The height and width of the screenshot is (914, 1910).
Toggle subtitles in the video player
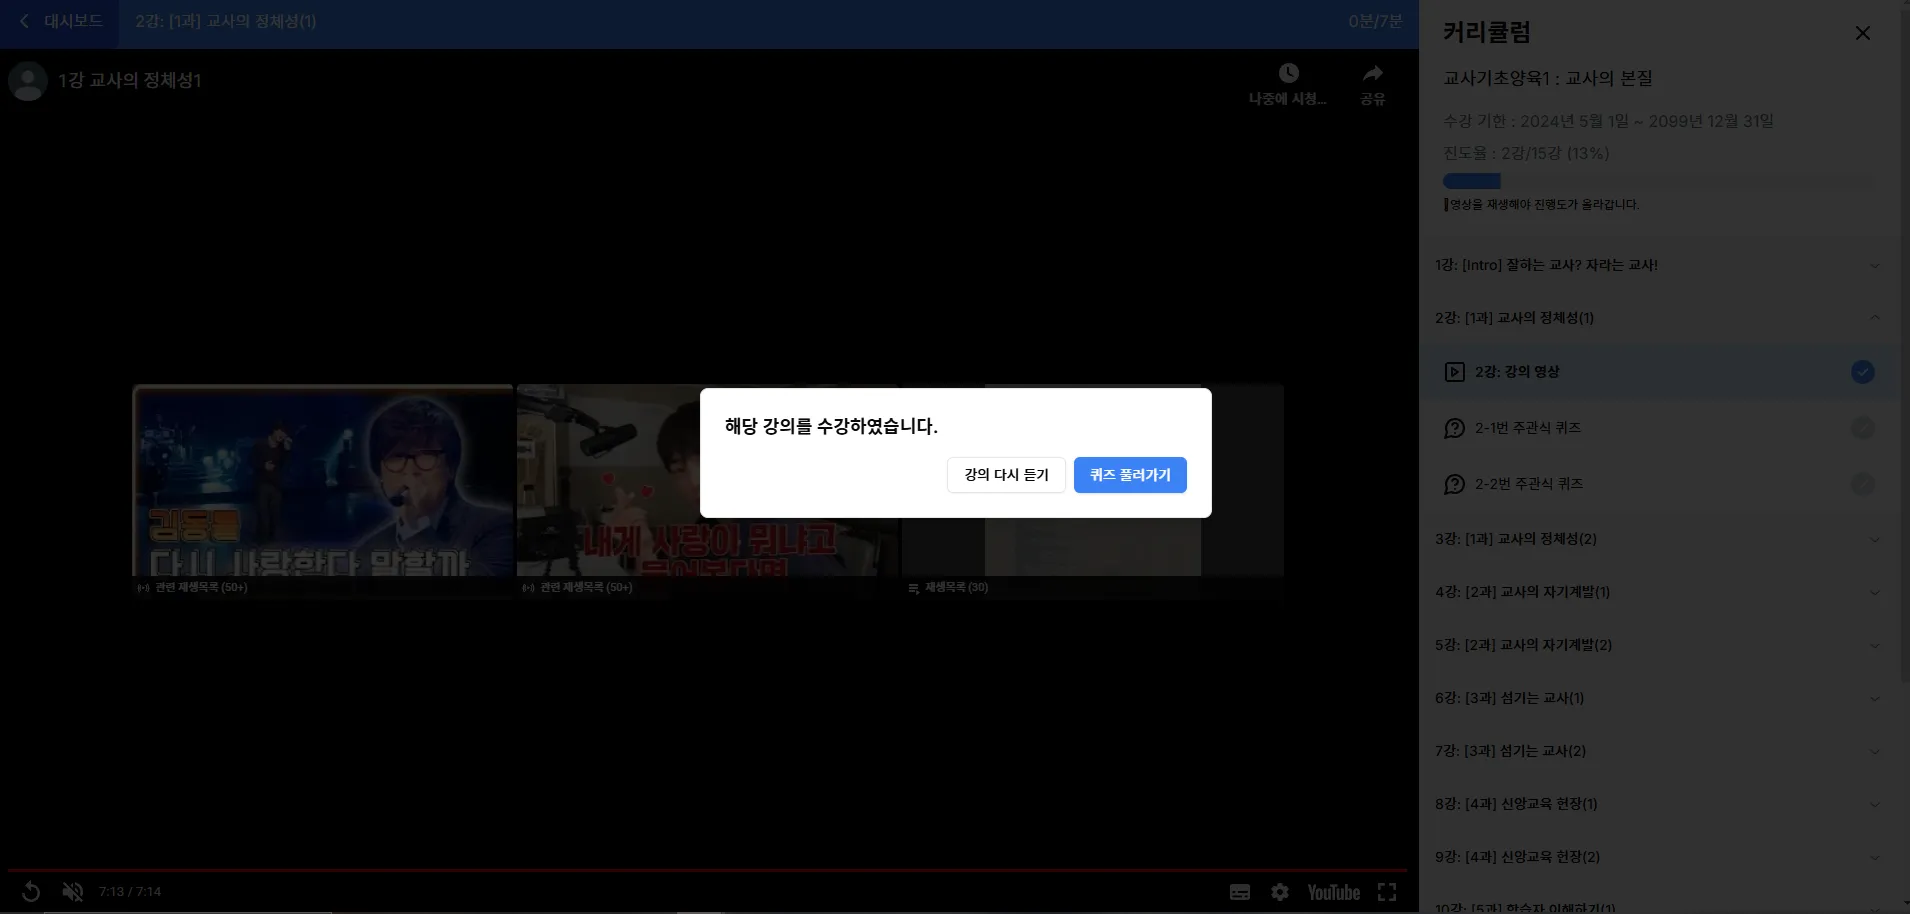[1240, 892]
